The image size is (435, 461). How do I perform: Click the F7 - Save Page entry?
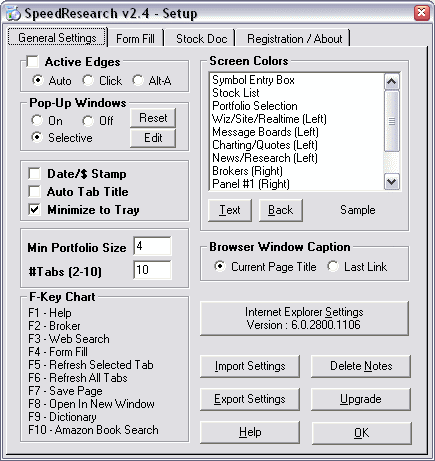click(65, 391)
